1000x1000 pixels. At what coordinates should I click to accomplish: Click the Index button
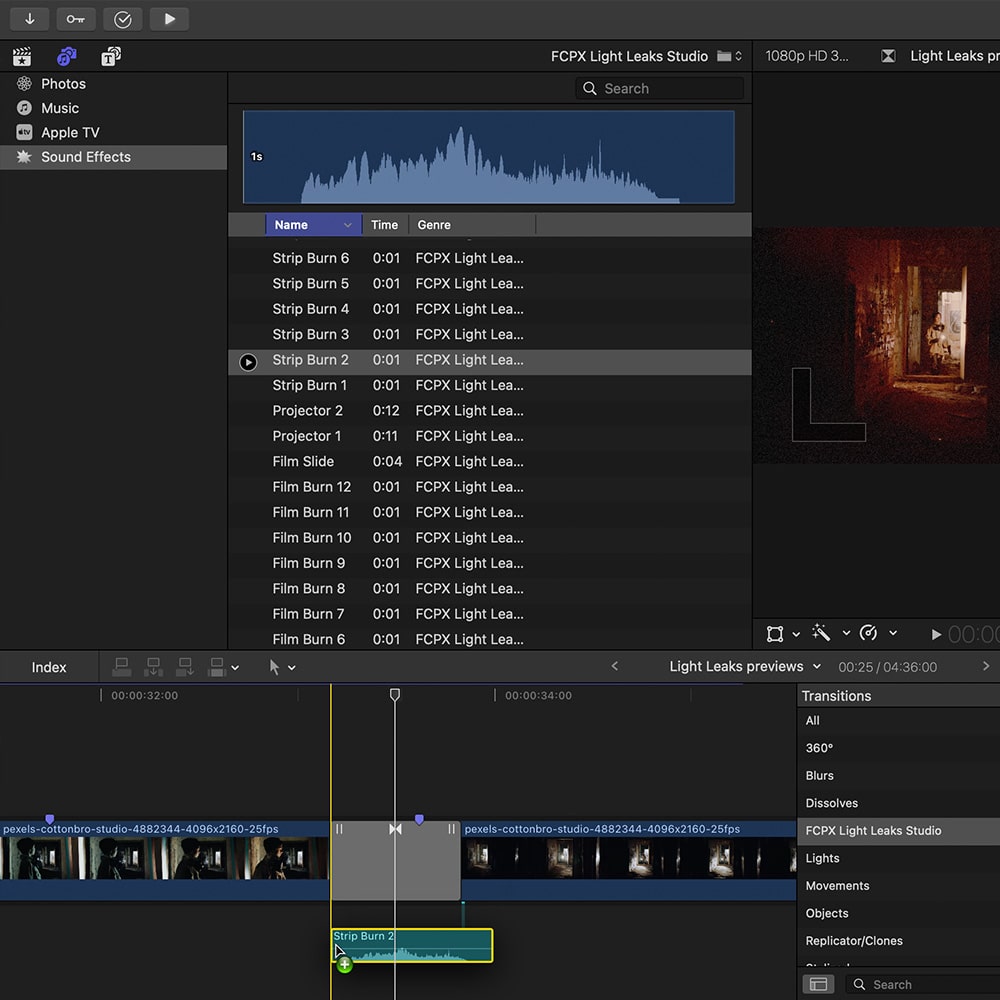pyautogui.click(x=49, y=667)
